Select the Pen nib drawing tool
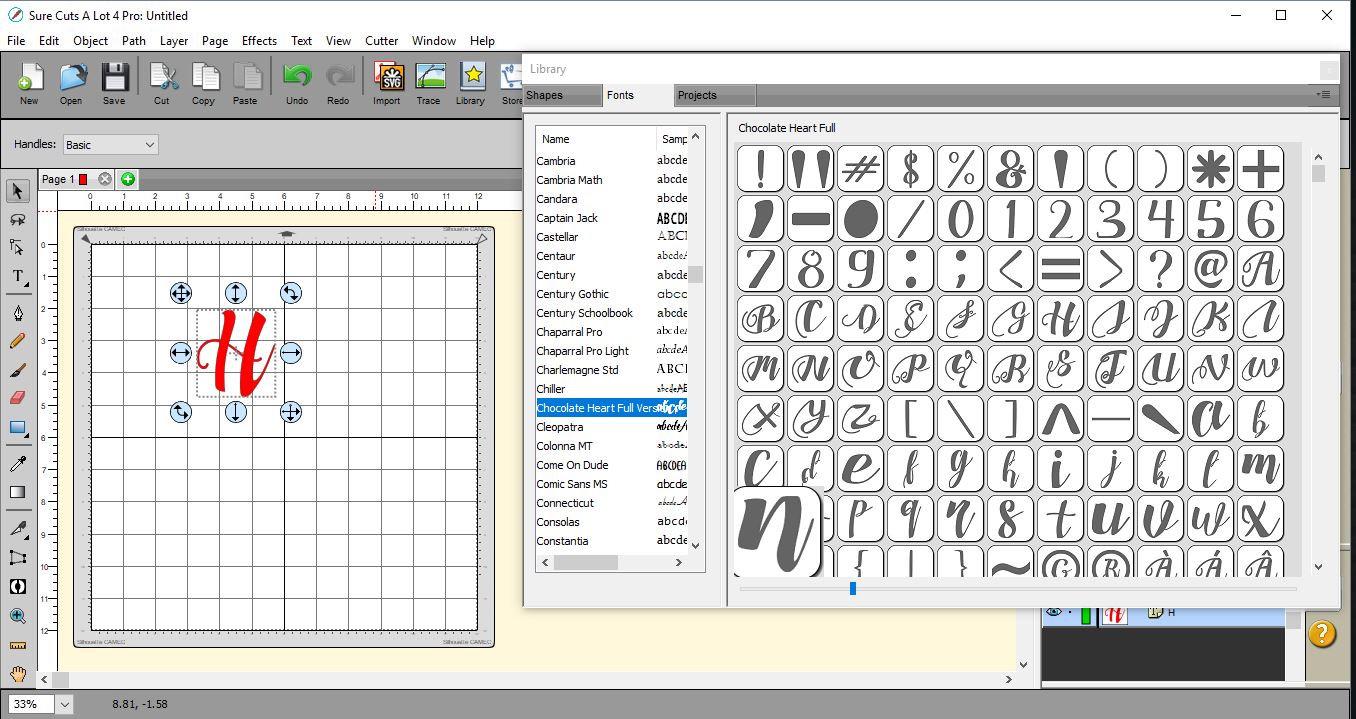The width and height of the screenshot is (1356, 719). 17,313
